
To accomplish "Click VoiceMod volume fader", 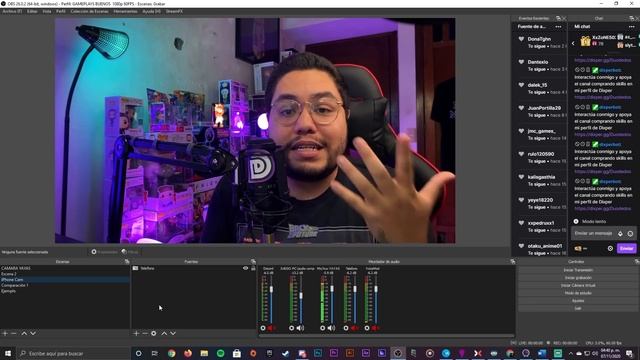I will 376,289.
